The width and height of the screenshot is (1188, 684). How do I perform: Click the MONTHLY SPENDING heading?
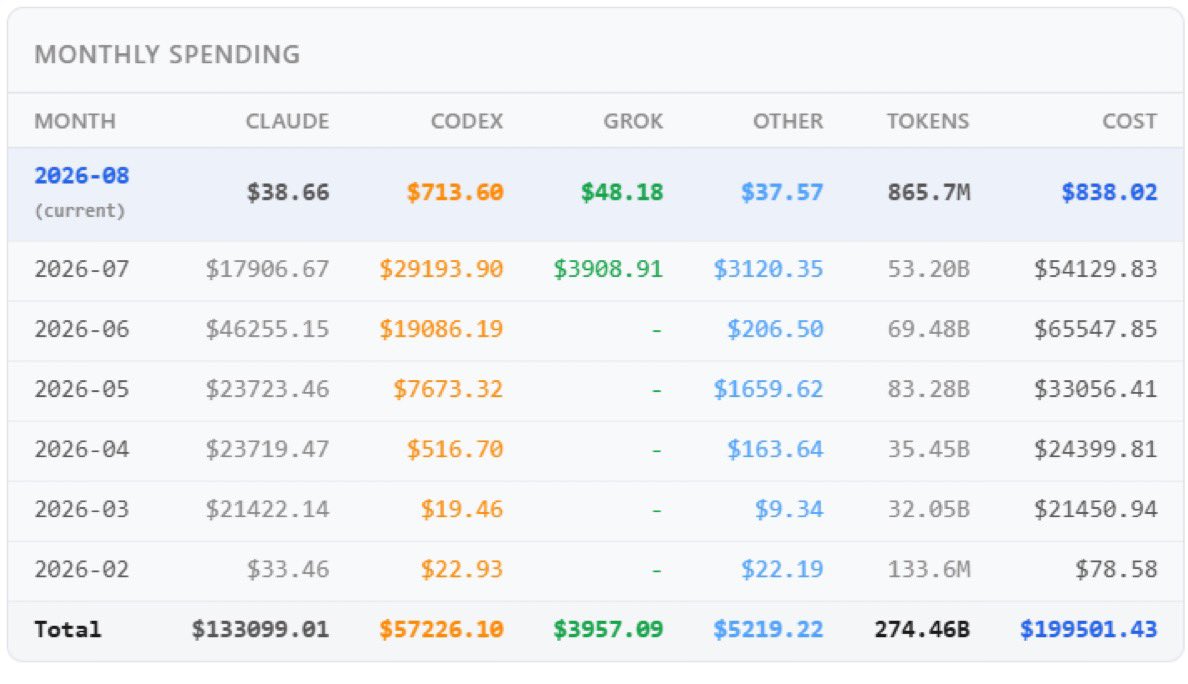coord(167,55)
